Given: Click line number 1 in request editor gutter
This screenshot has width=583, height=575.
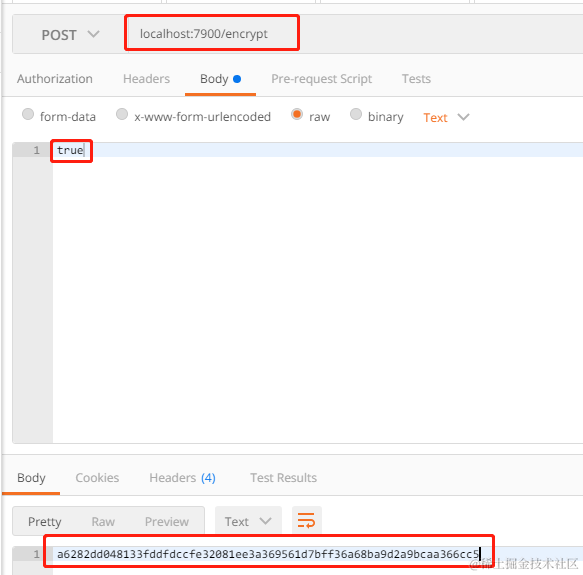Looking at the screenshot, I should (36, 150).
